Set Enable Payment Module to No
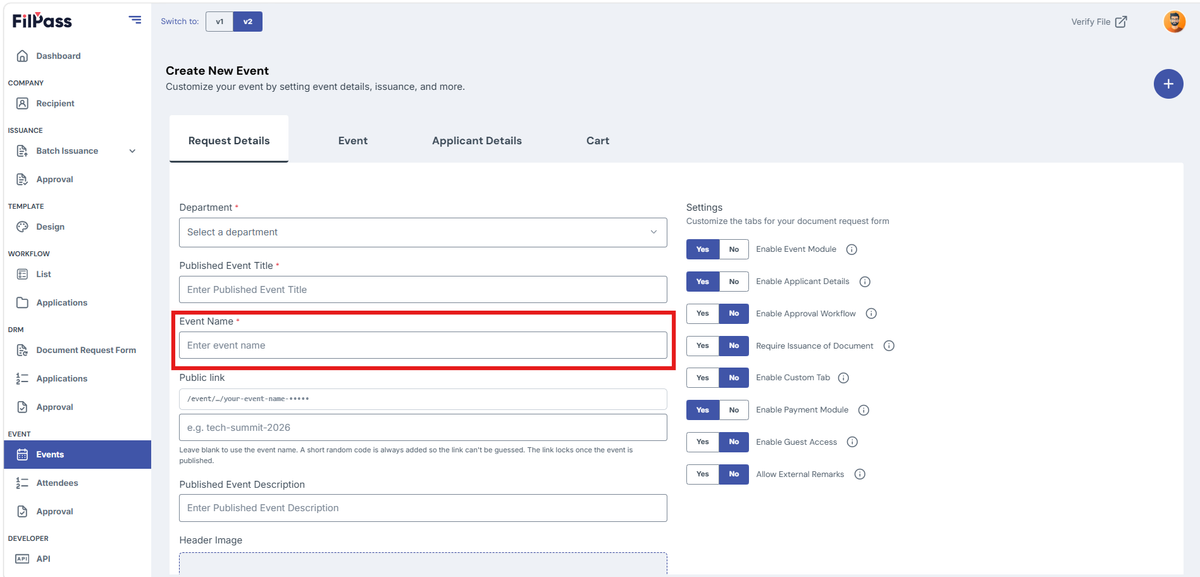 734,410
